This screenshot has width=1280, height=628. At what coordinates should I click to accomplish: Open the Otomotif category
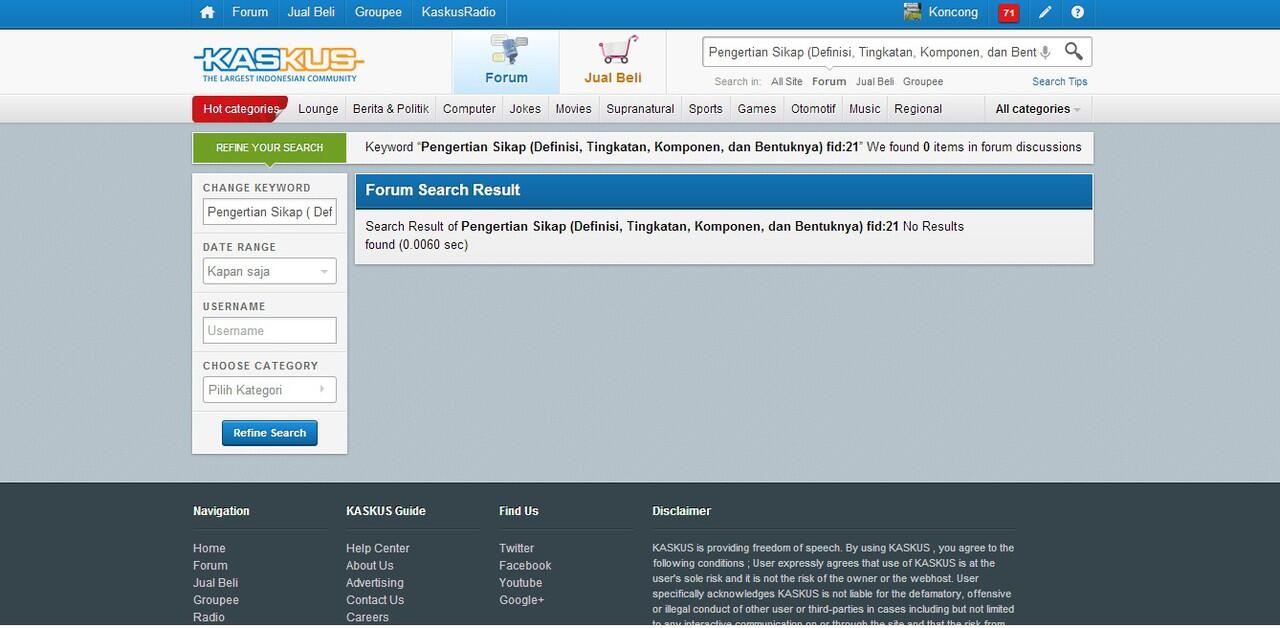click(x=813, y=109)
